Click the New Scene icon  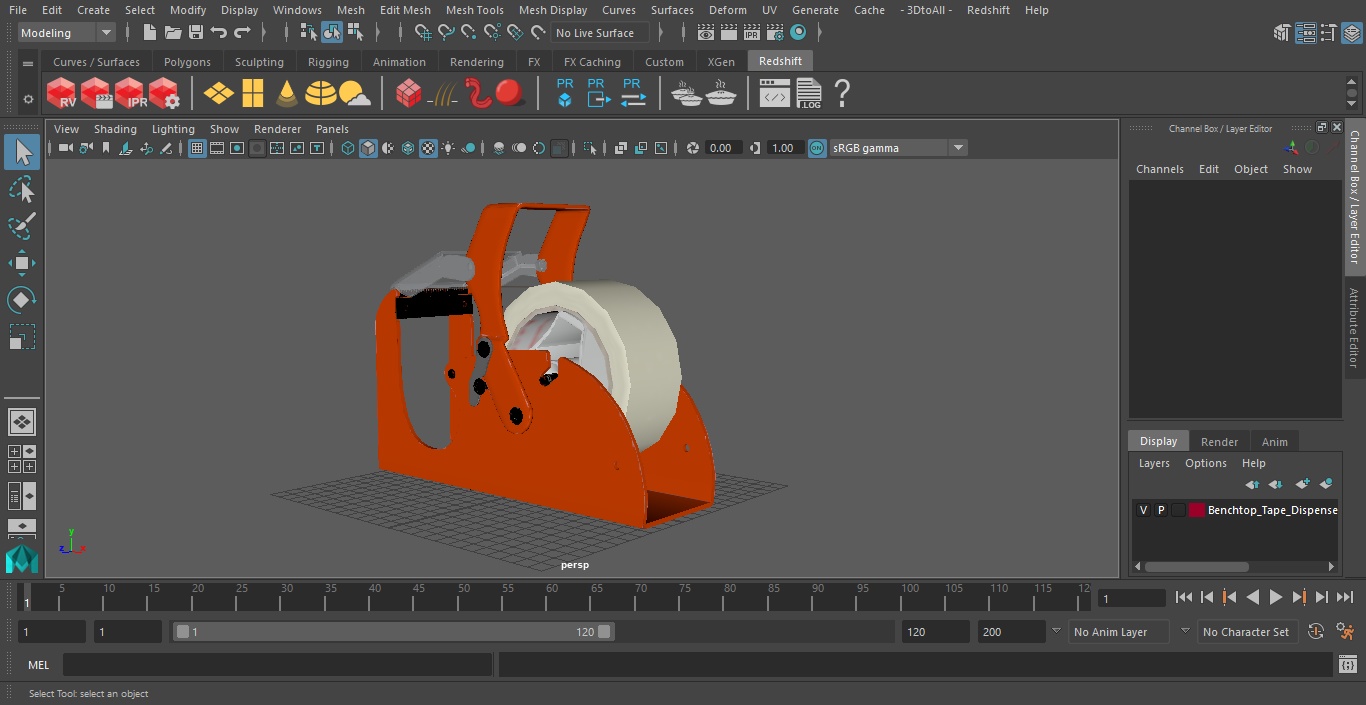(x=150, y=33)
